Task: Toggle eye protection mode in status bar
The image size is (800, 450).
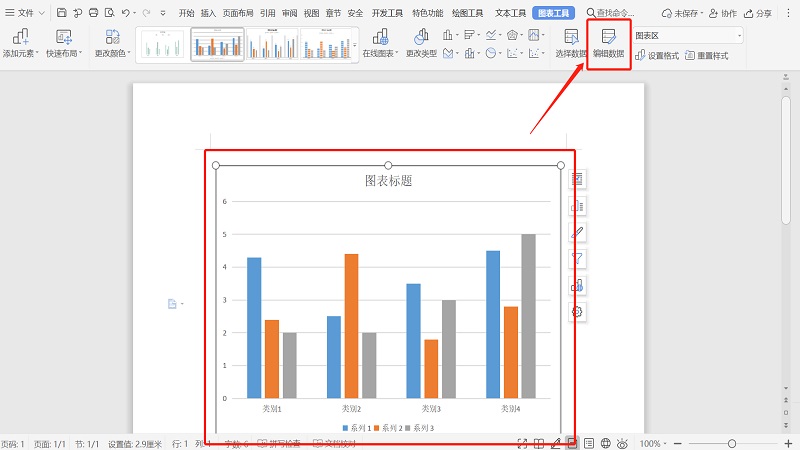Action: tap(622, 443)
